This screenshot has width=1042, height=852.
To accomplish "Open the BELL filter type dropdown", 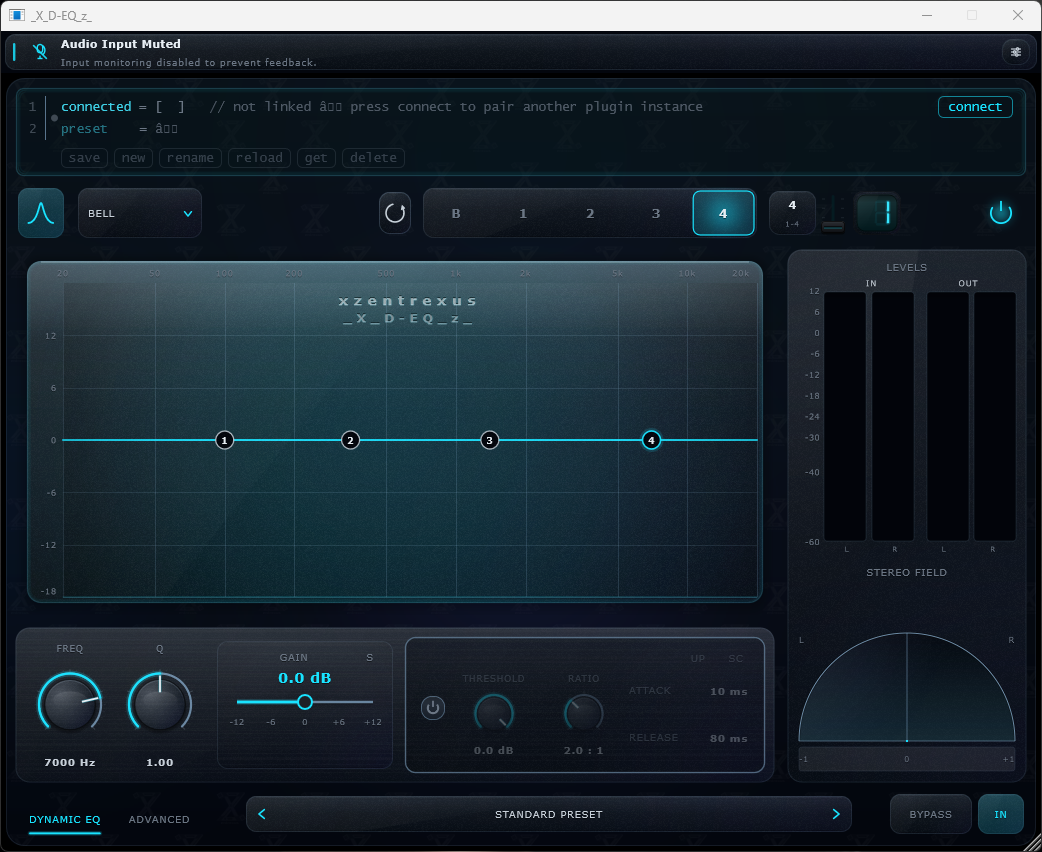I will pyautogui.click(x=140, y=213).
